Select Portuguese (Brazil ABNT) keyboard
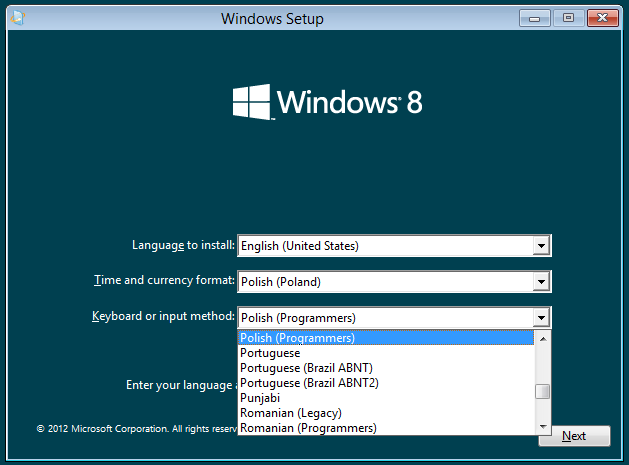Viewport: 629px width, 465px height. [x=306, y=368]
